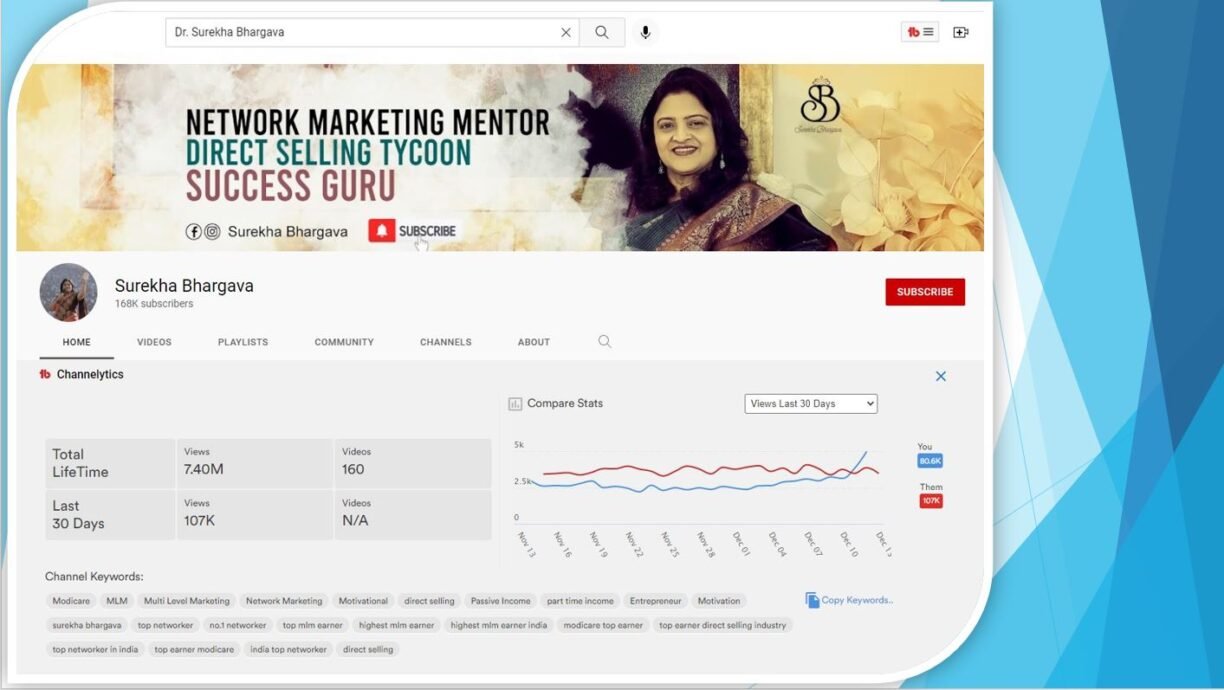Viewport: 1224px width, 690px height.
Task: Select the Entrepreneur keyword tag
Action: pos(655,601)
